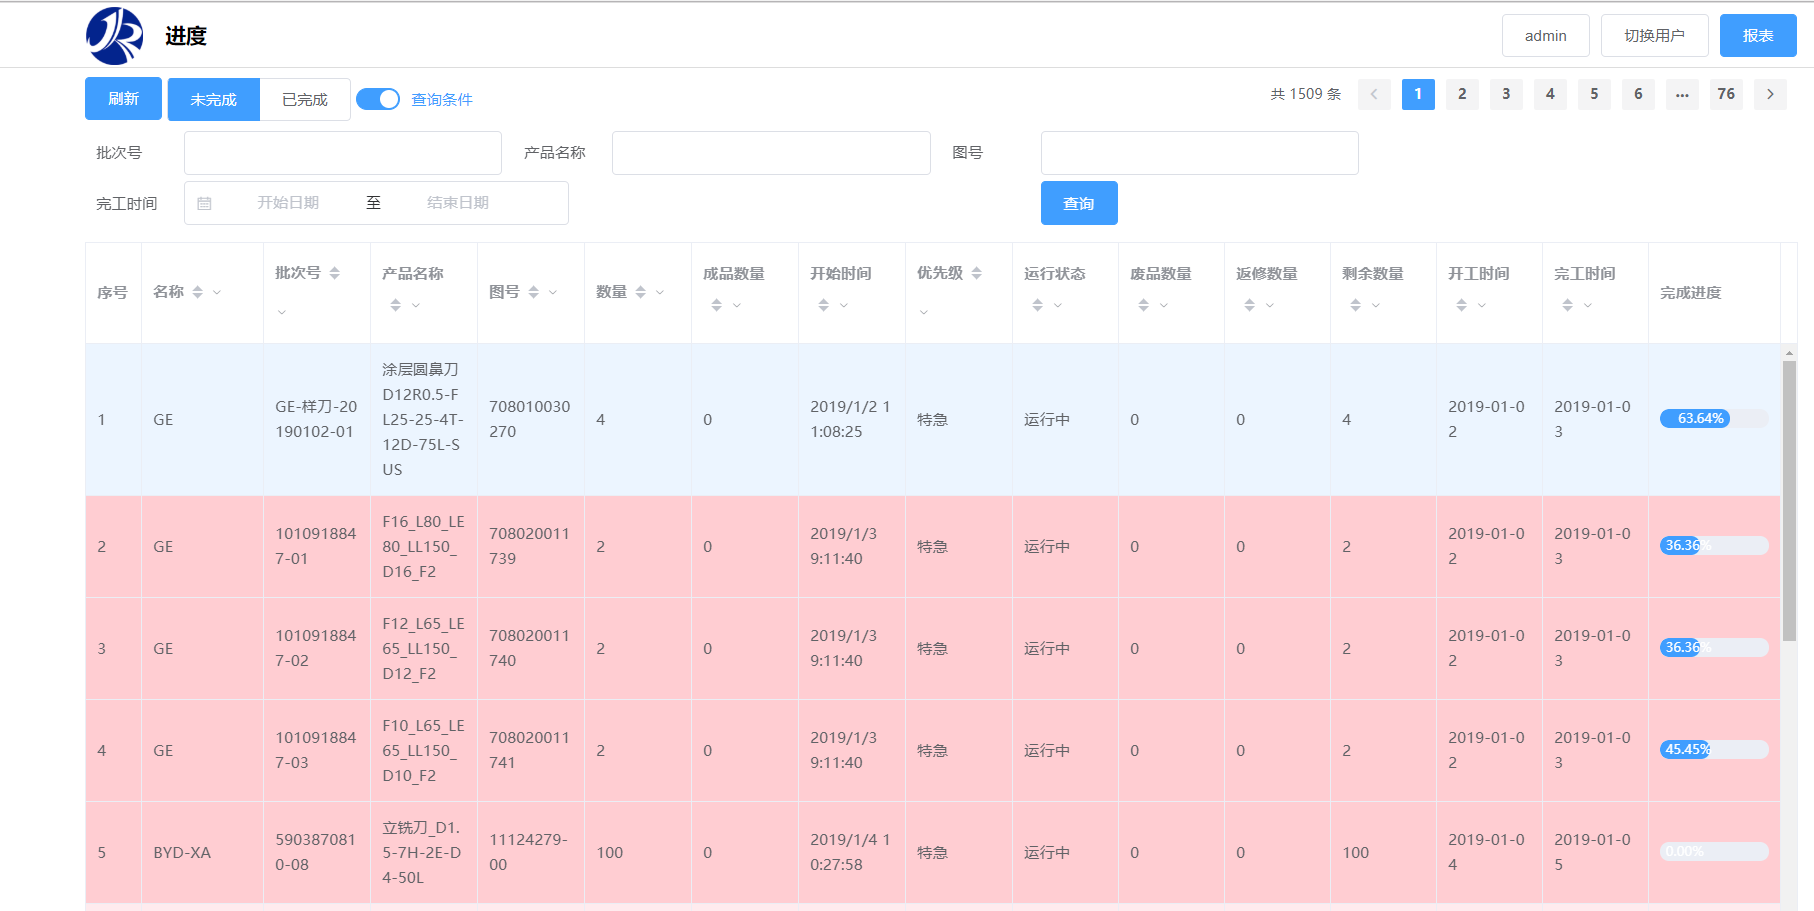Go to page 3
Image resolution: width=1814 pixels, height=911 pixels.
click(1506, 94)
